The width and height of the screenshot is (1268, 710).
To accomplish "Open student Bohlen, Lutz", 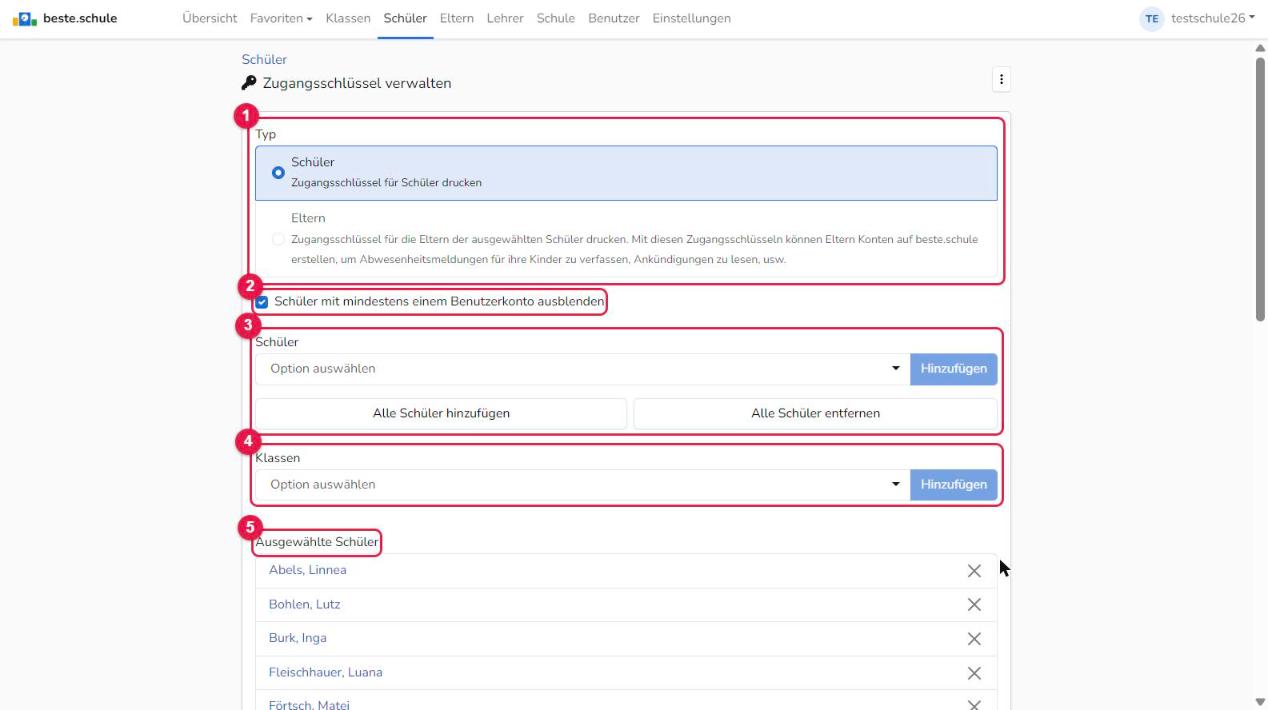I will [x=305, y=604].
